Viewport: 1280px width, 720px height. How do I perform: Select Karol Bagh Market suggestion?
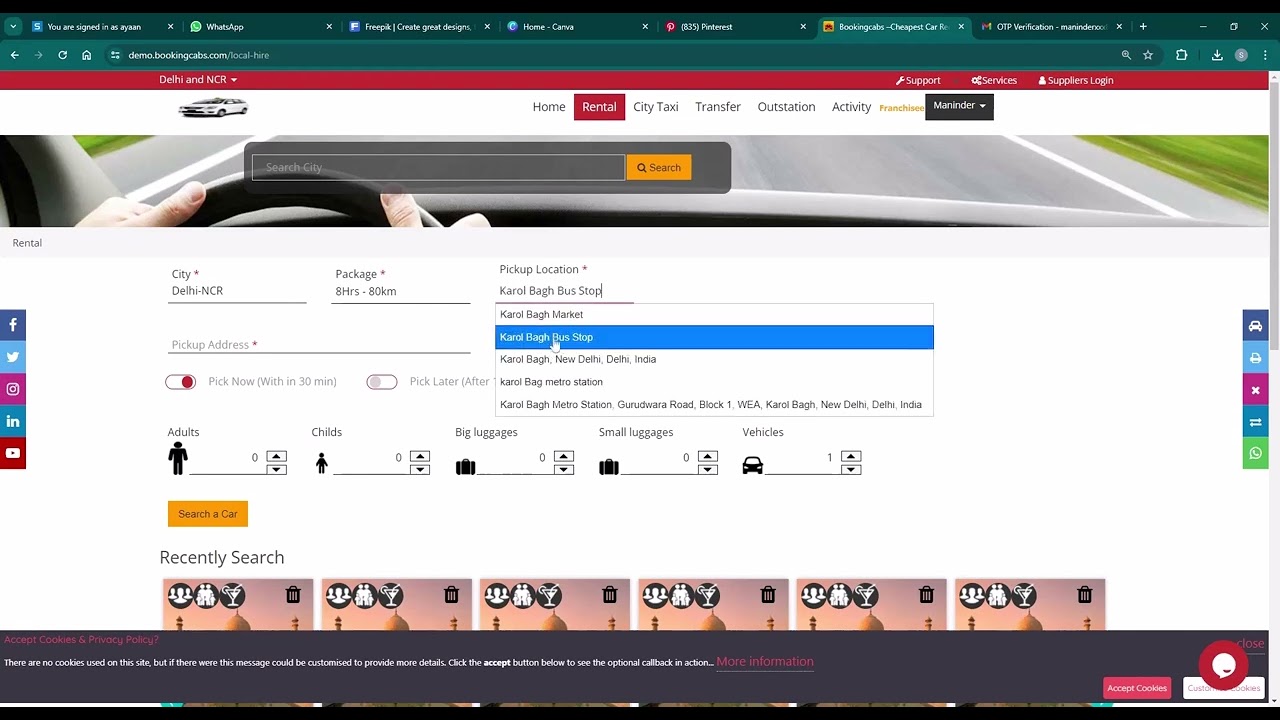tap(714, 314)
